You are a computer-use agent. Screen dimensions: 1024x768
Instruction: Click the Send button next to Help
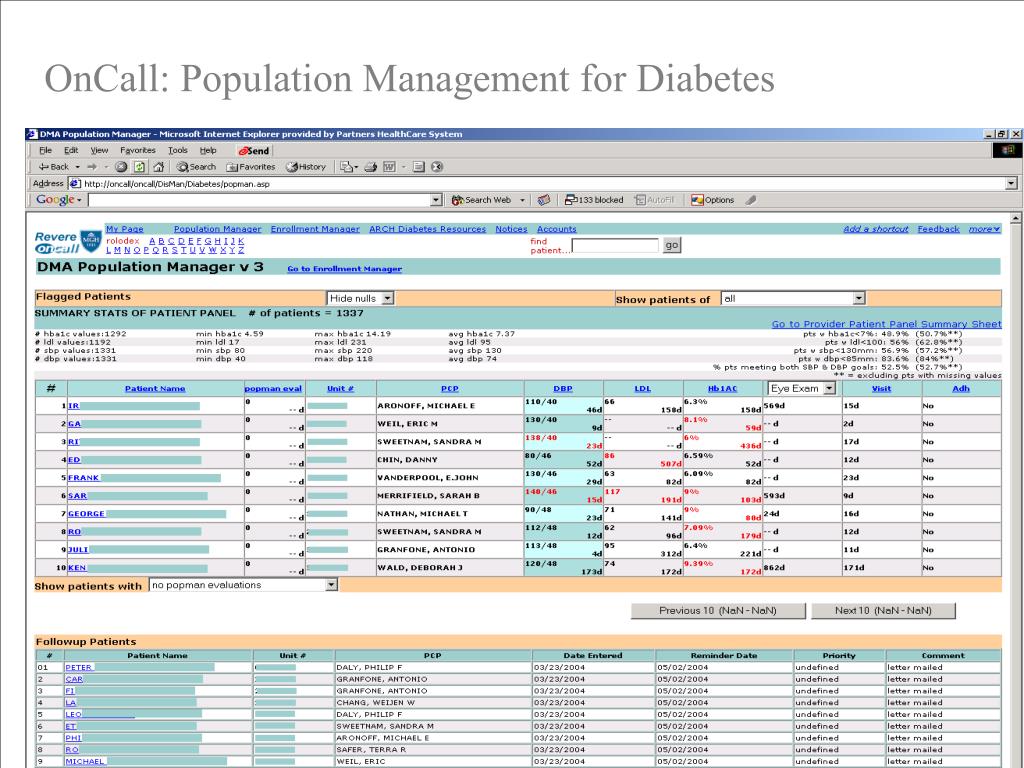[253, 151]
